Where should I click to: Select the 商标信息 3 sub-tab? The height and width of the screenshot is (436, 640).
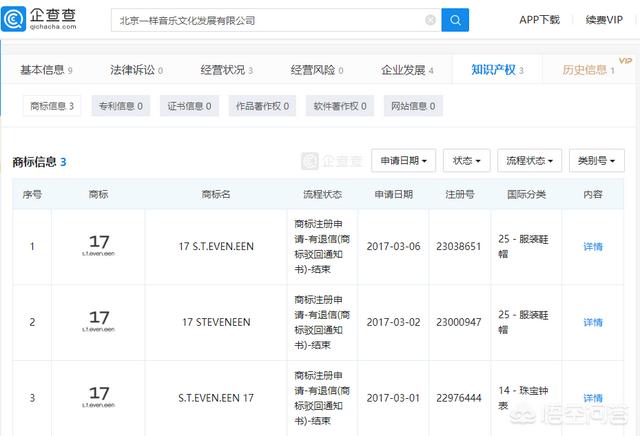coord(52,106)
